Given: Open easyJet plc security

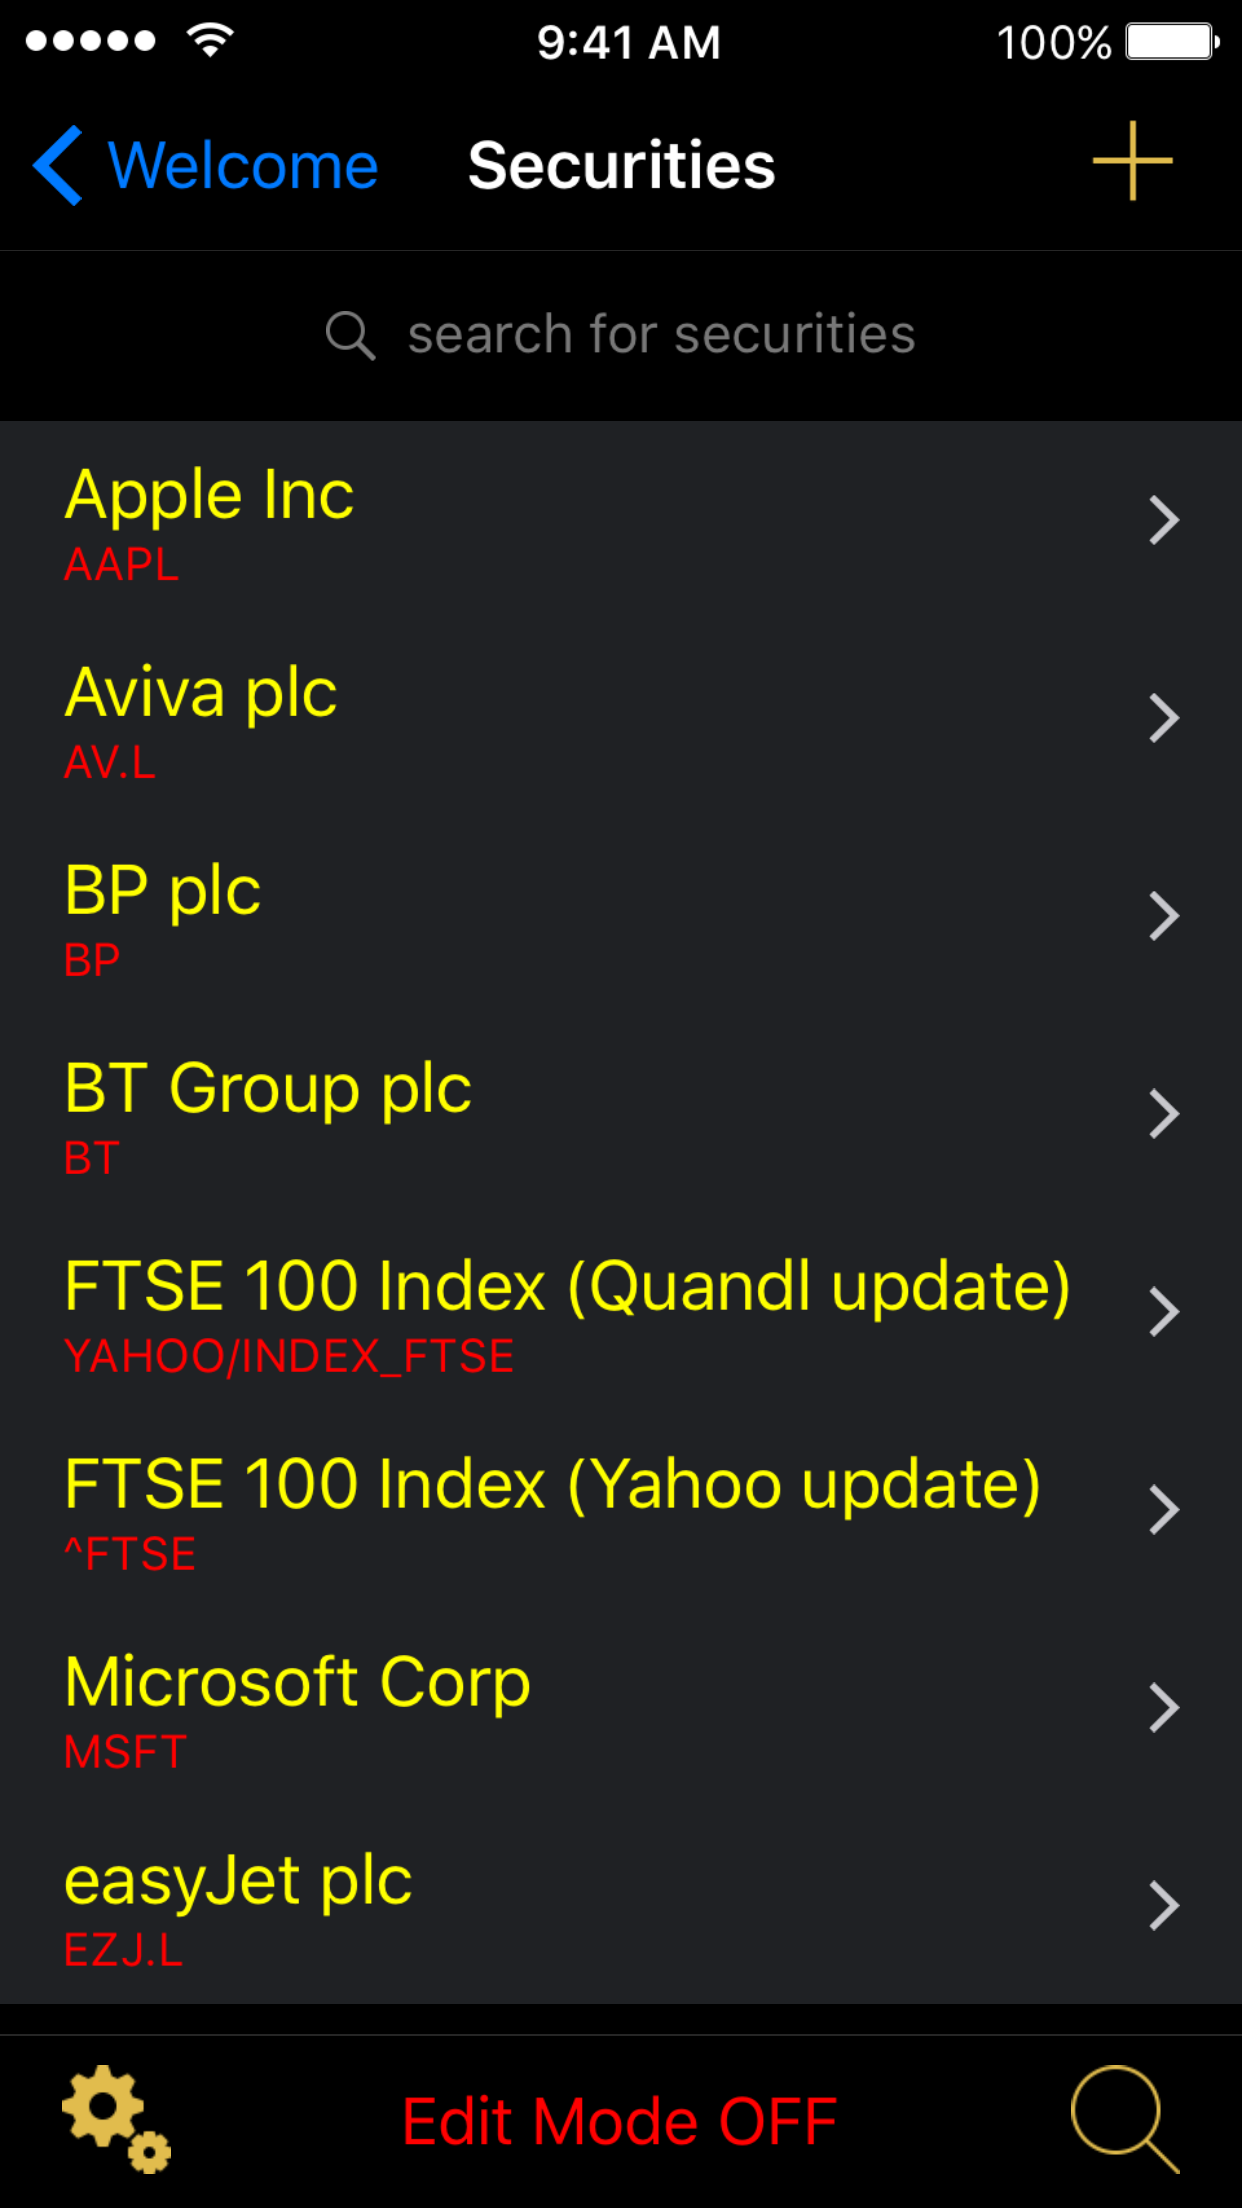Looking at the screenshot, I should [621, 1906].
